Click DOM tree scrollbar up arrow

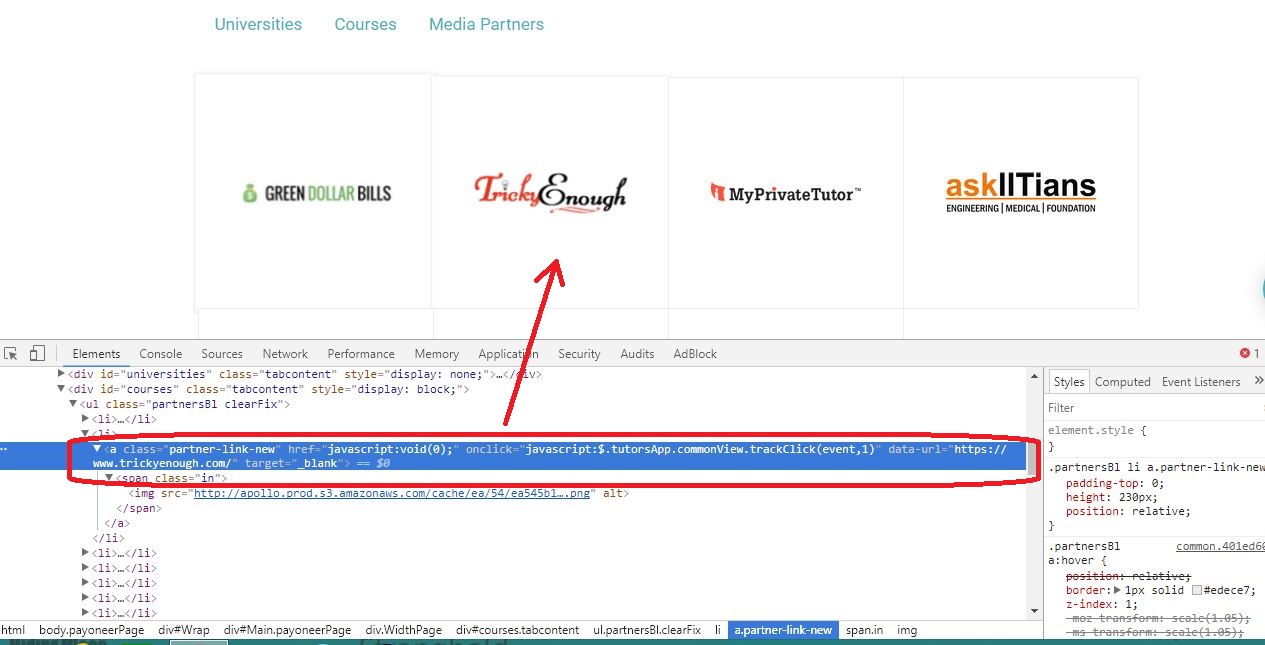click(1033, 375)
